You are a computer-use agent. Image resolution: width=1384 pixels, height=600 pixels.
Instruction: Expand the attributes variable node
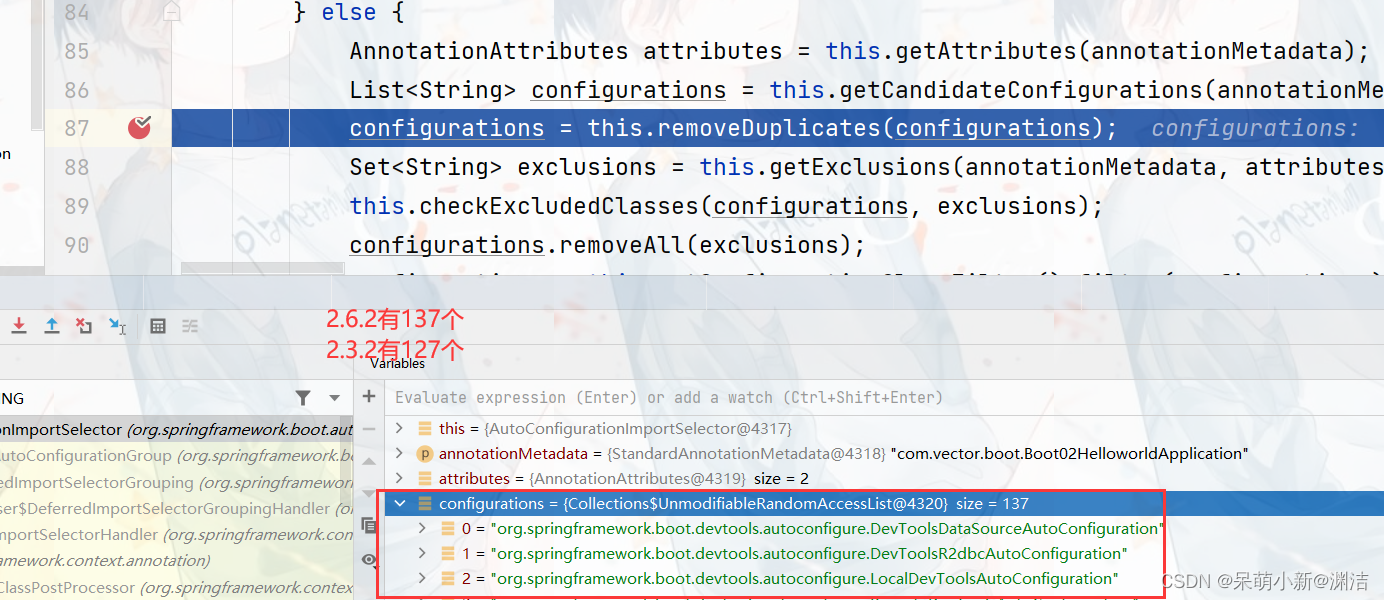pyautogui.click(x=400, y=478)
